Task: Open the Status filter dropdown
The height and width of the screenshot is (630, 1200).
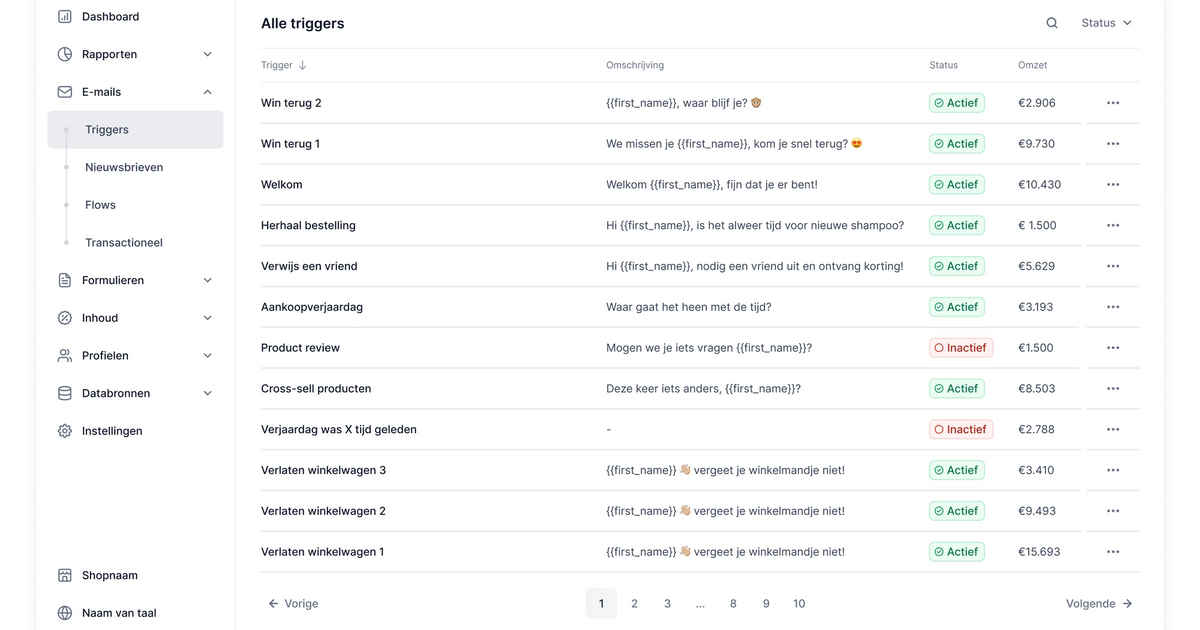Action: [1105, 22]
